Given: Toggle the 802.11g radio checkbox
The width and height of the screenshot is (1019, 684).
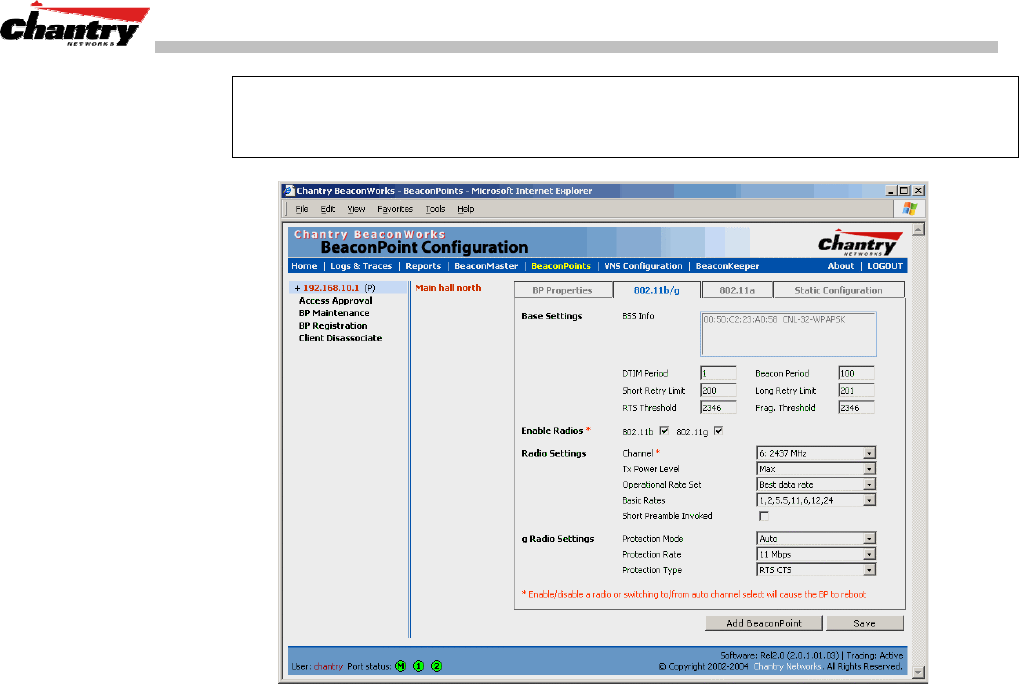Looking at the screenshot, I should coord(718,431).
